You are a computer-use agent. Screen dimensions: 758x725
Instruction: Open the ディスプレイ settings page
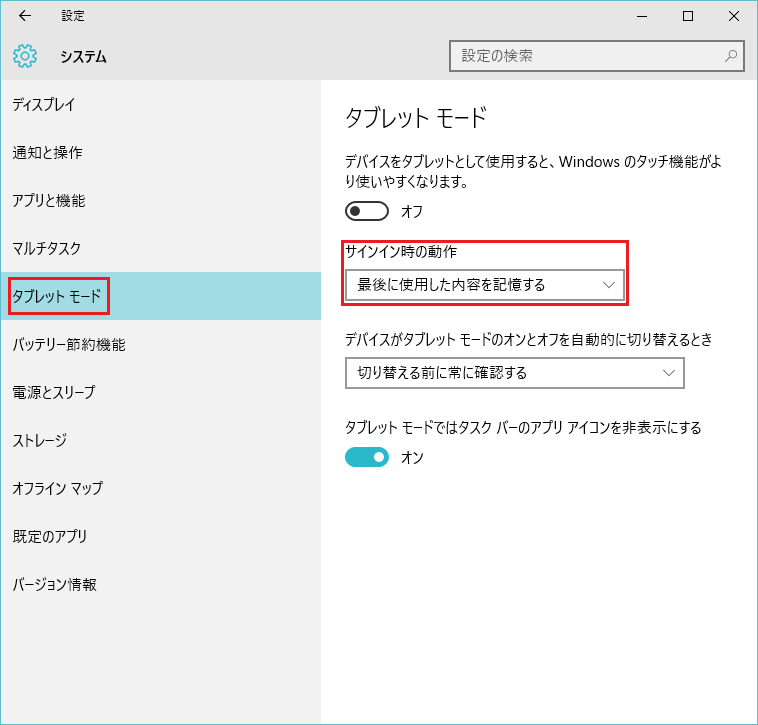[x=44, y=105]
